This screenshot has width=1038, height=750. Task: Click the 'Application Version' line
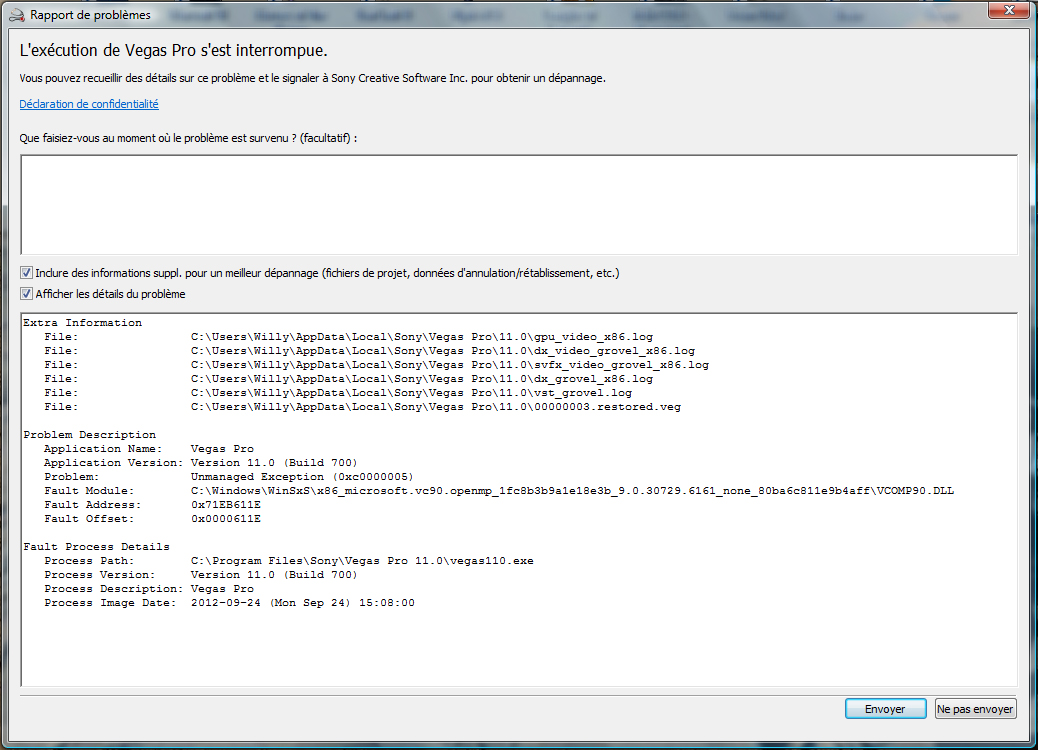click(201, 463)
